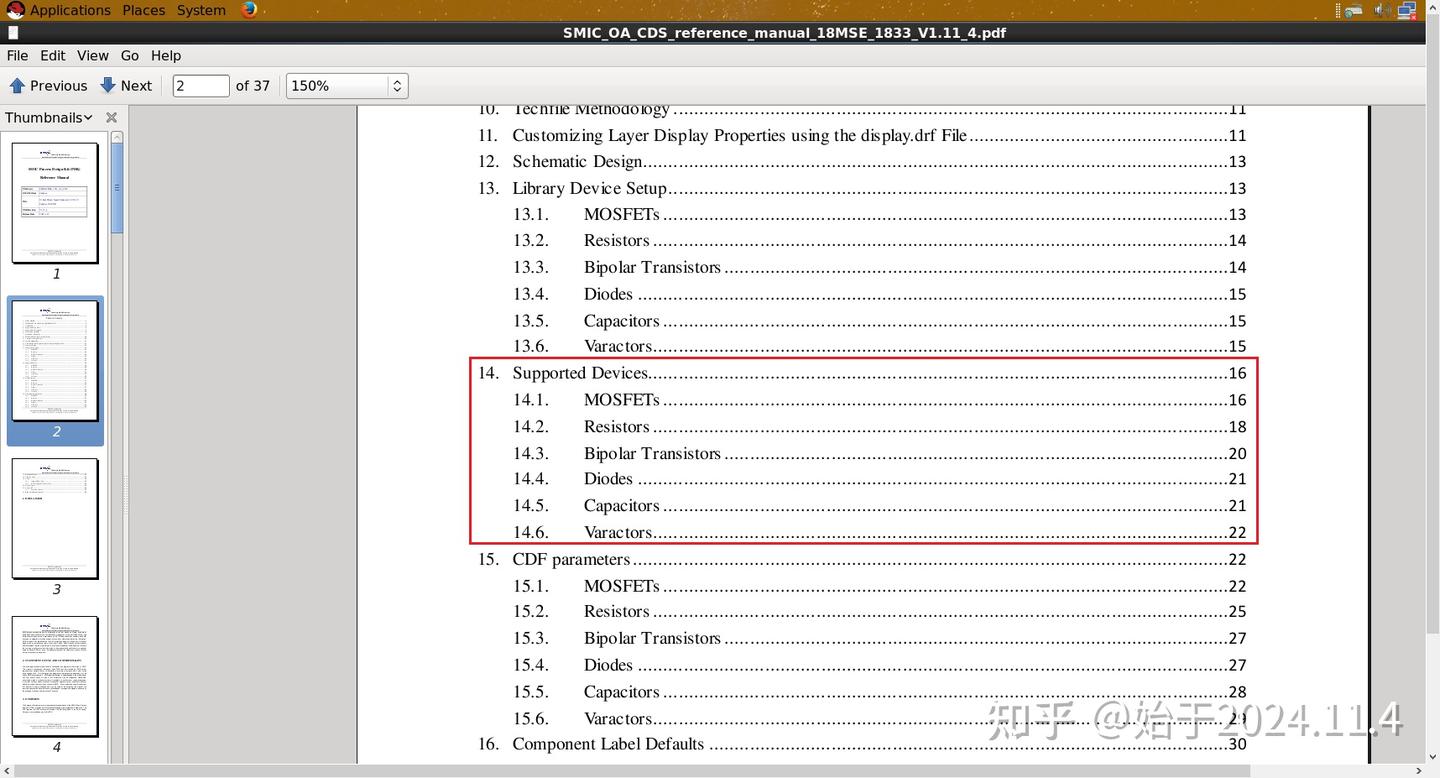Click '15.5. Capacitors' entry
Screen dimensions: 1440x778
point(880,691)
